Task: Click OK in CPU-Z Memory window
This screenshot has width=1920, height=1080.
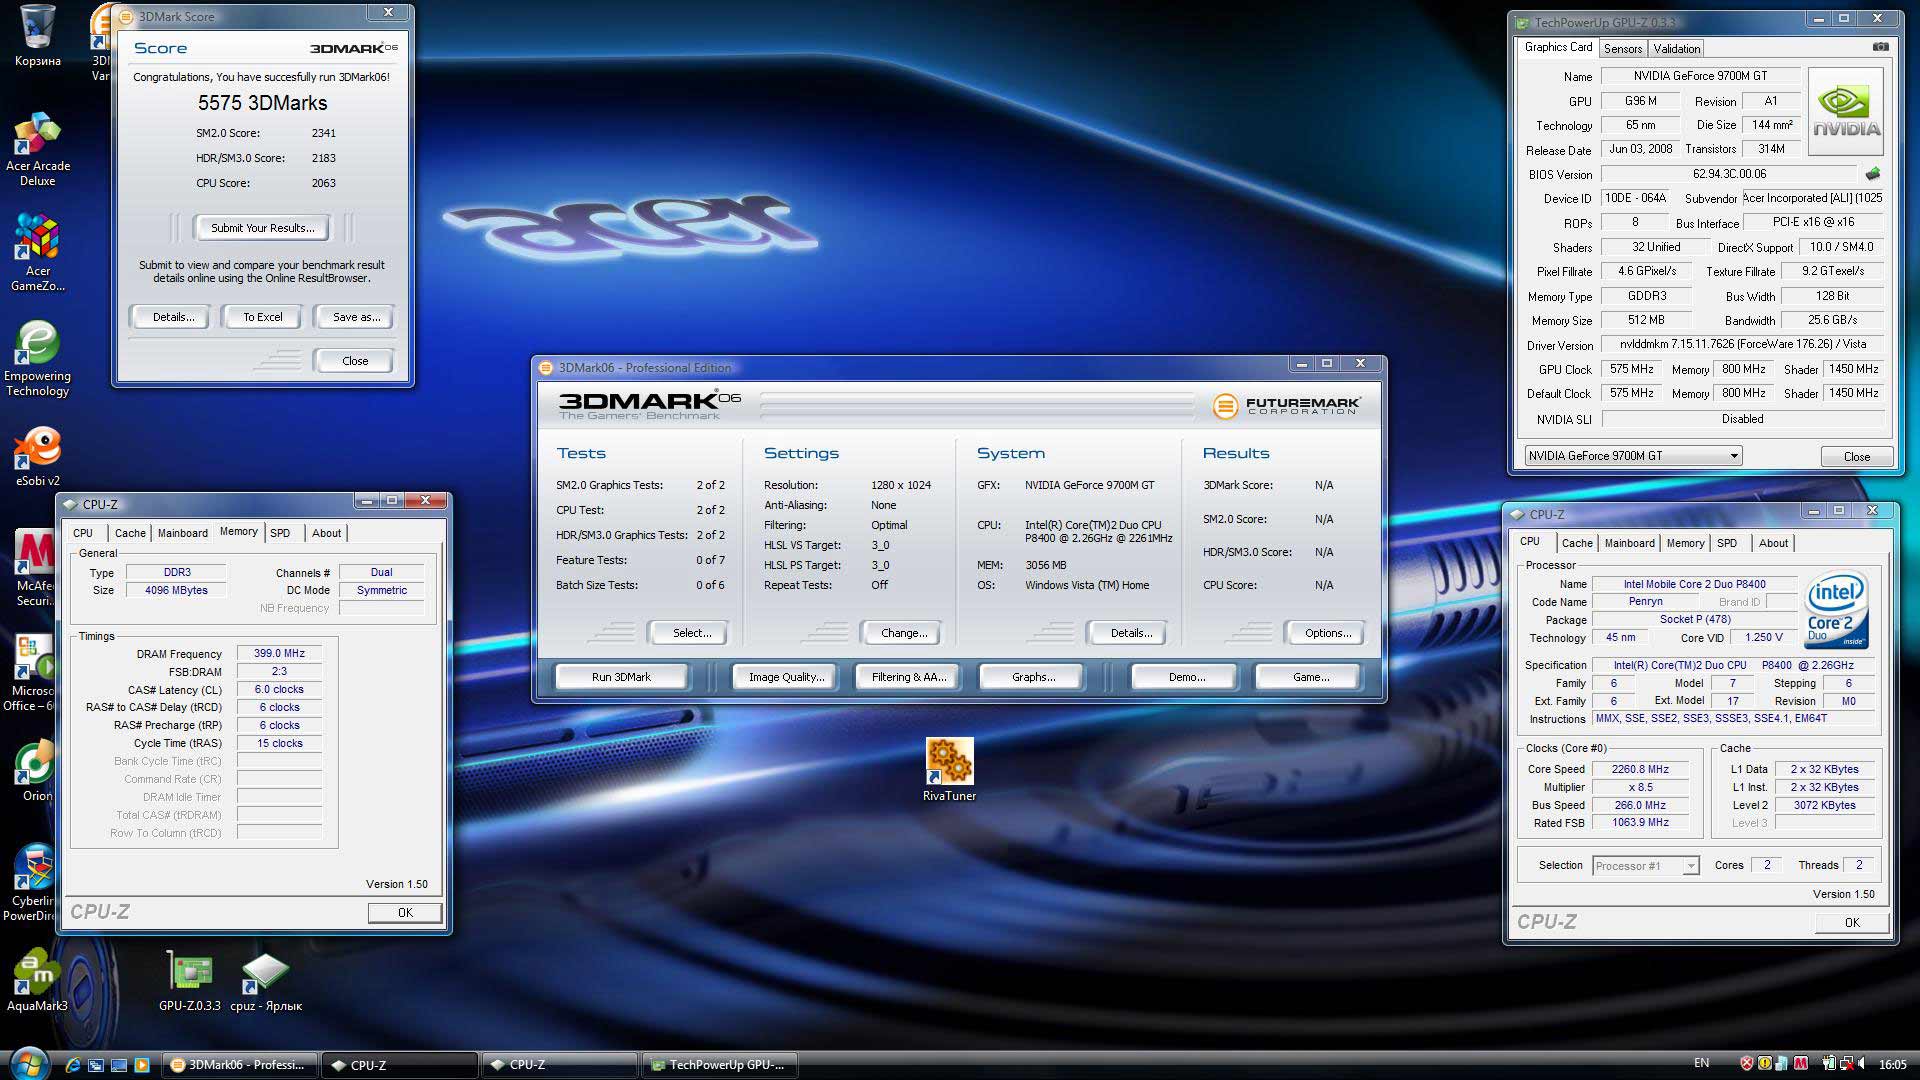Action: click(x=405, y=912)
